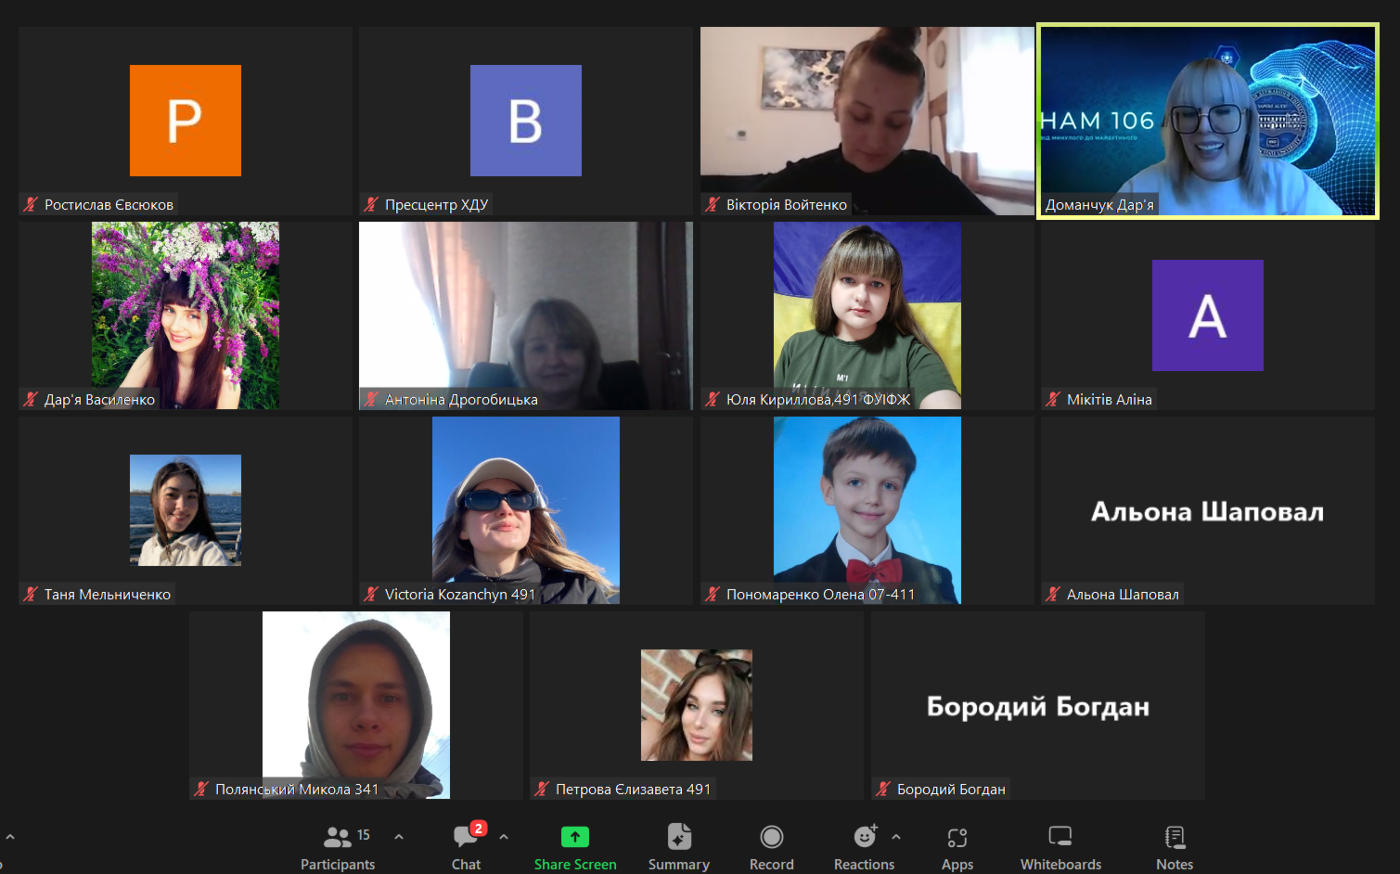Select Петрова Єлизавета profile photo

point(697,705)
